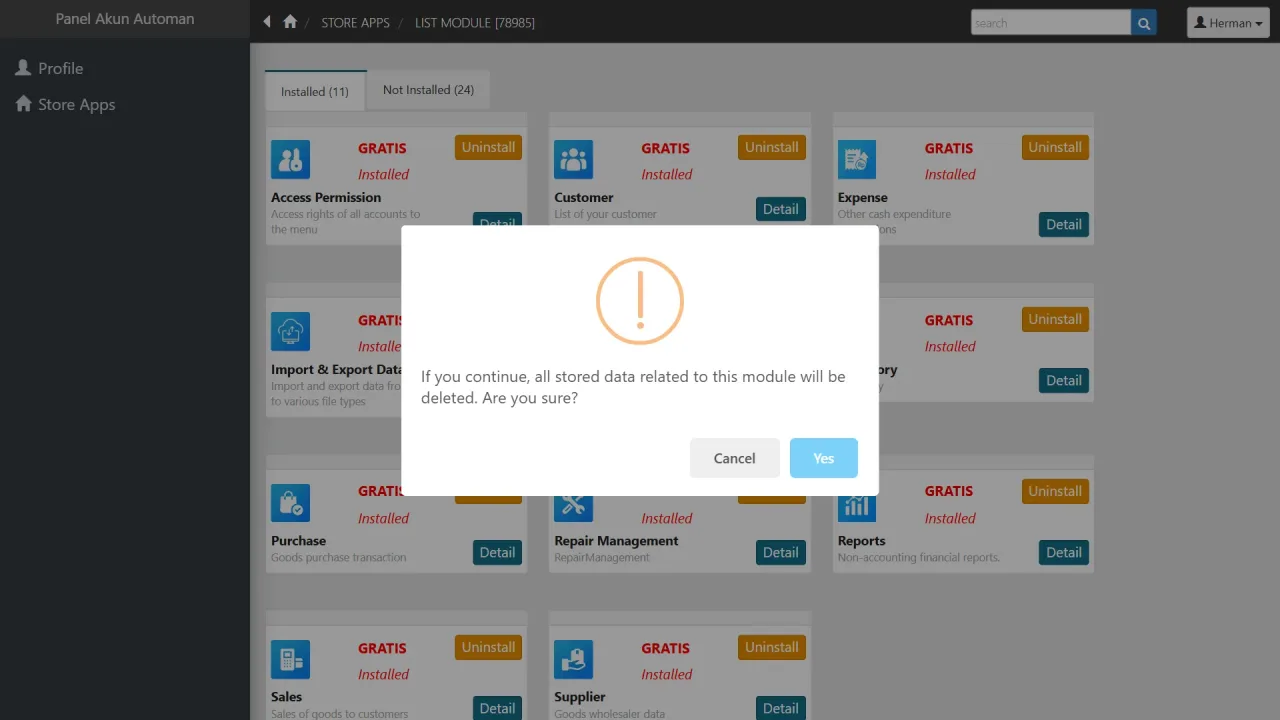1280x720 pixels.
Task: Click the Panel Akun Automan title
Action: tap(125, 19)
